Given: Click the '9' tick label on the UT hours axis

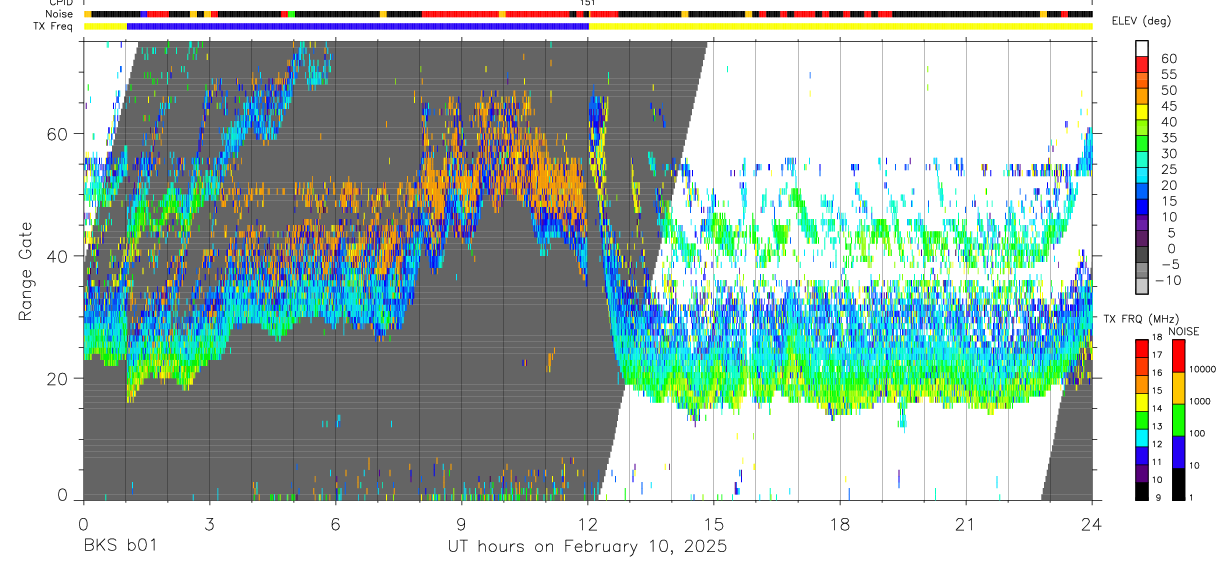Looking at the screenshot, I should point(461,524).
